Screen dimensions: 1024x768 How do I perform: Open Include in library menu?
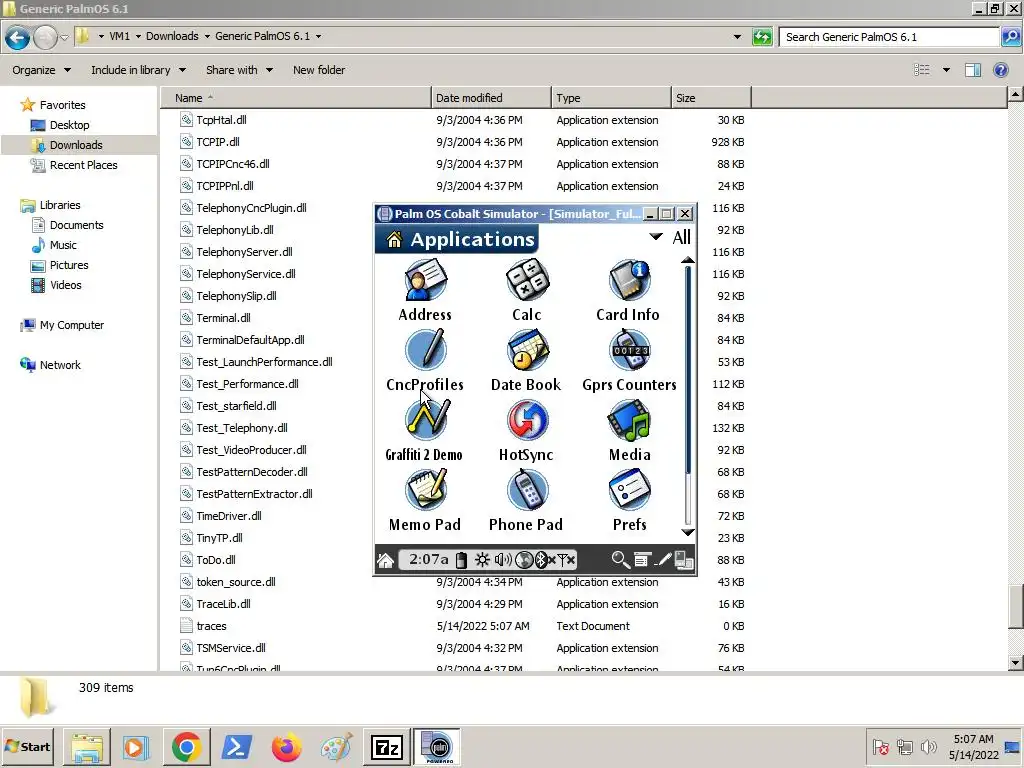138,70
